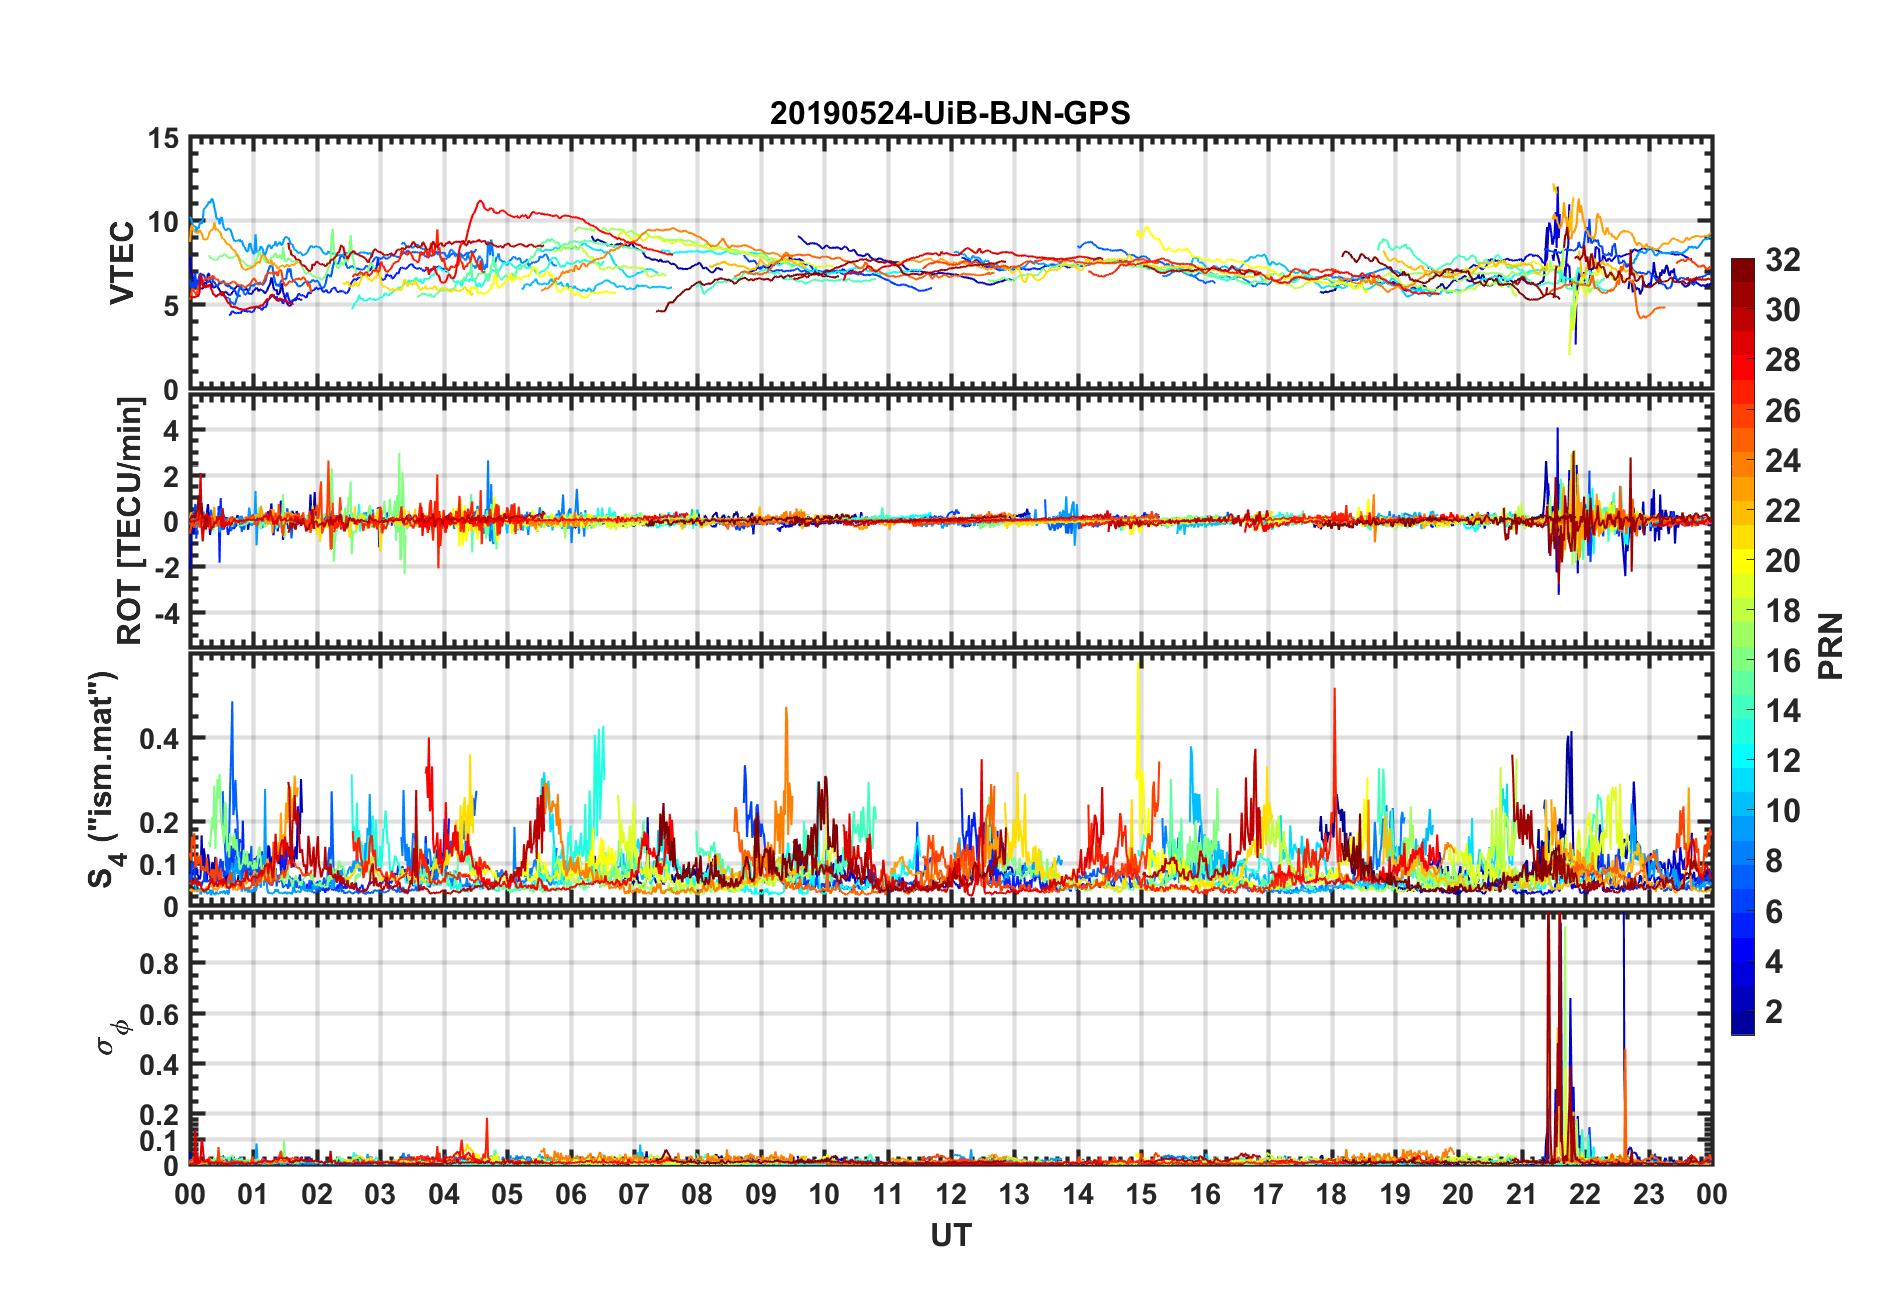
Task: Select the 24 tick on the PRN colorbar
Action: pos(1783,461)
